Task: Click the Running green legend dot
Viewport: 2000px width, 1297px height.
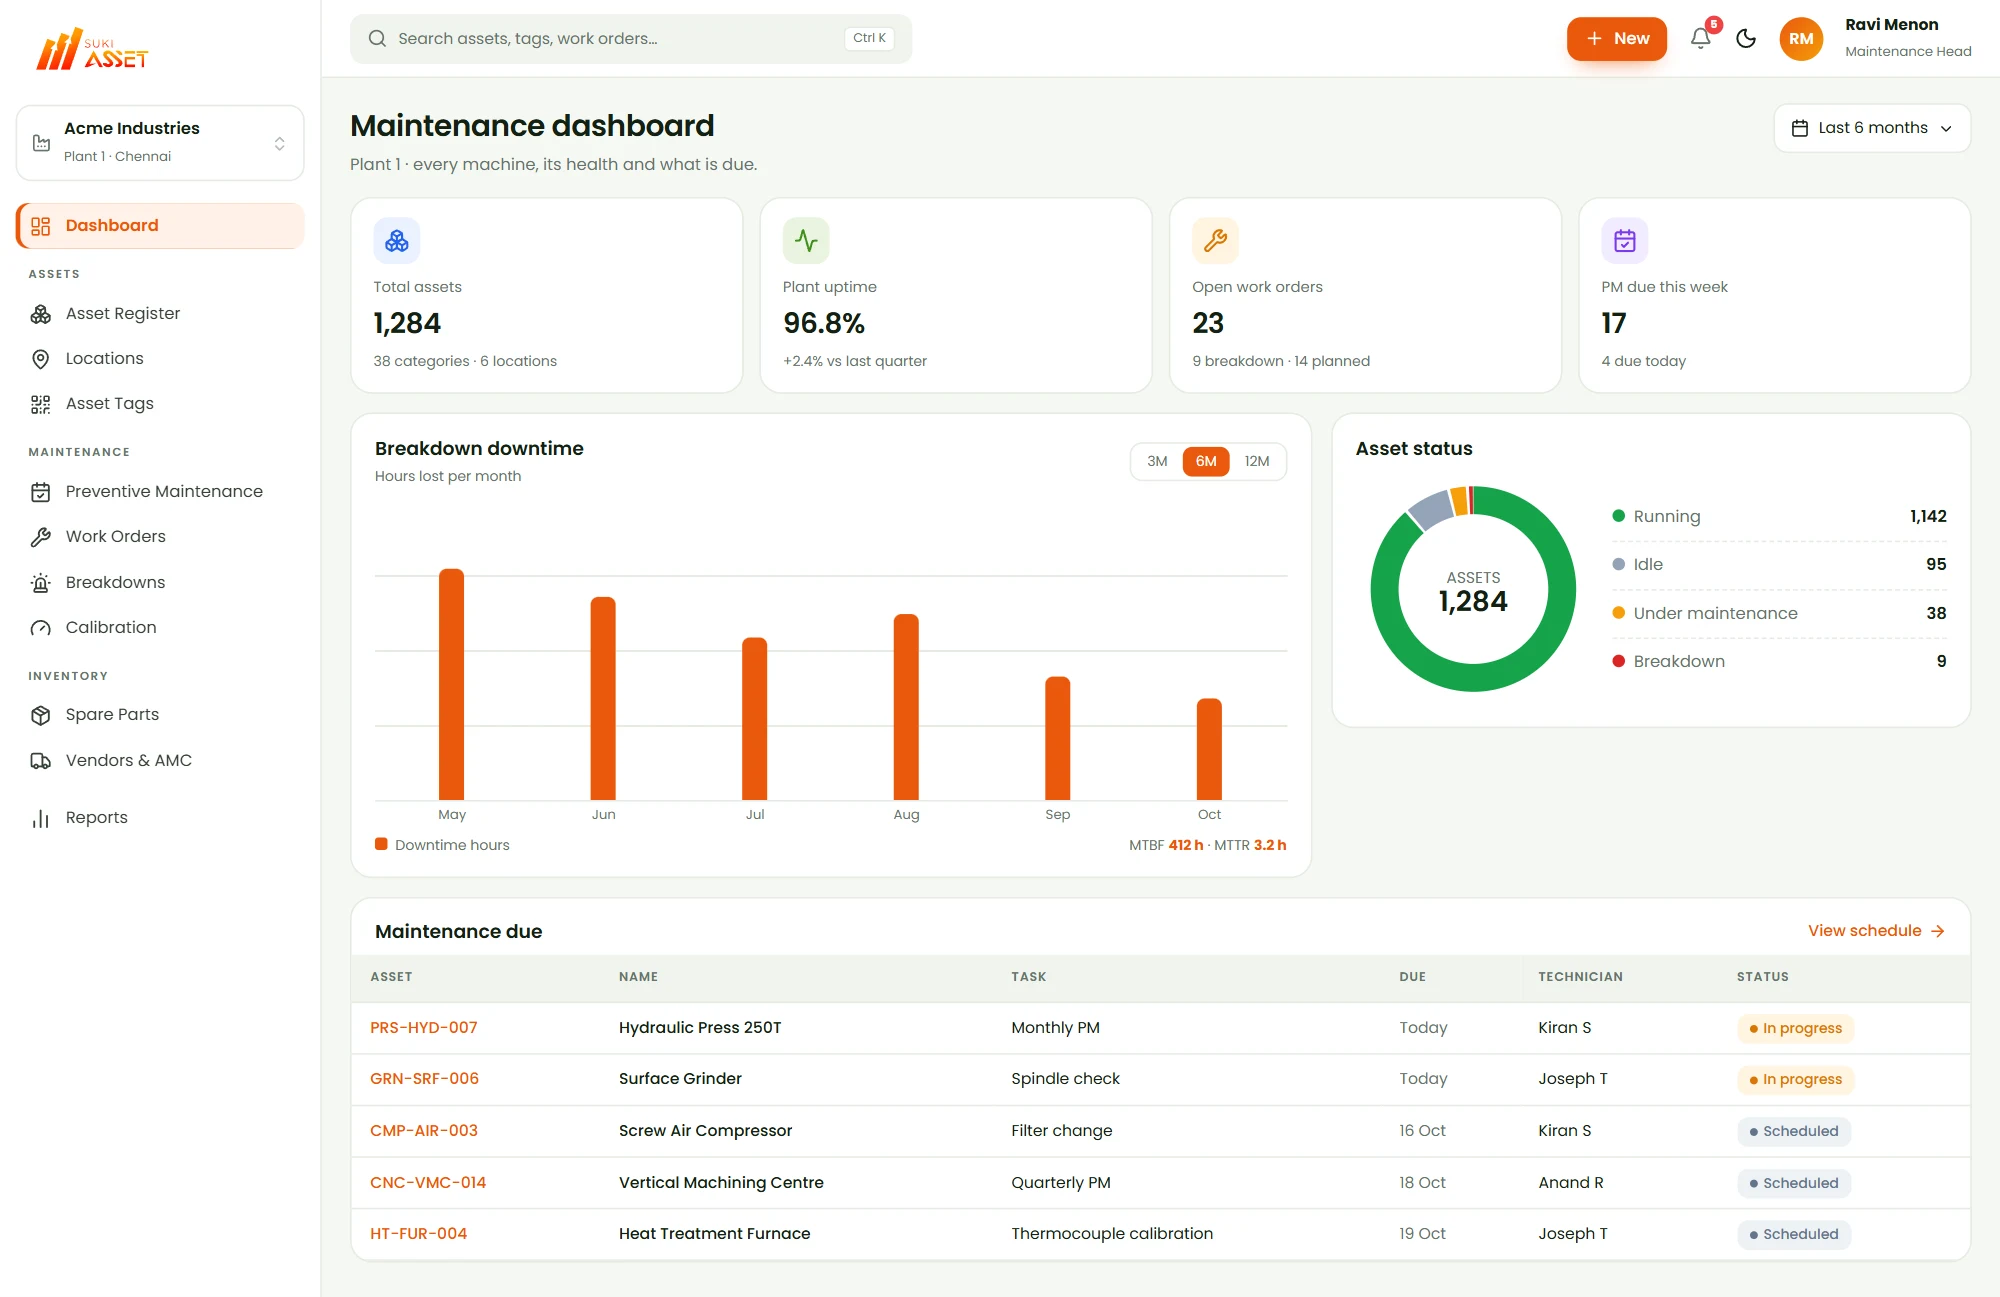Action: (x=1618, y=516)
